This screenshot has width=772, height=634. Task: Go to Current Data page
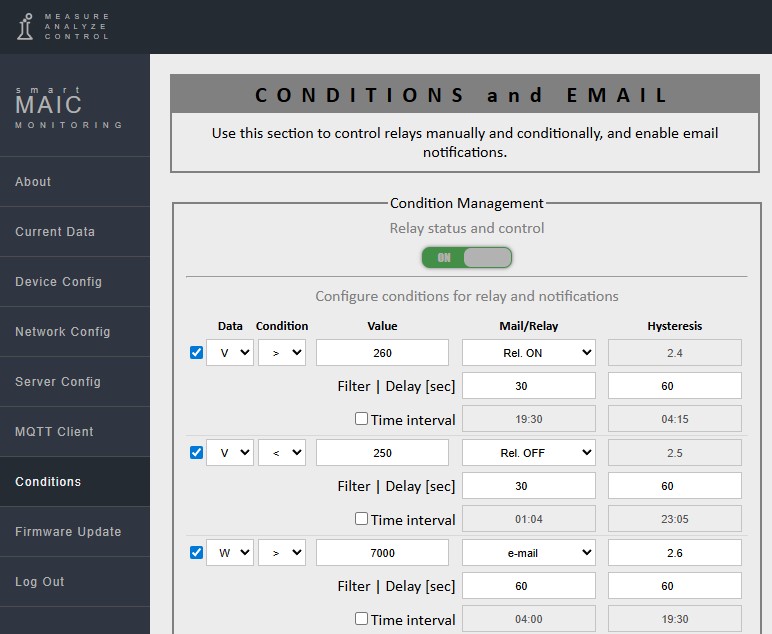click(75, 232)
